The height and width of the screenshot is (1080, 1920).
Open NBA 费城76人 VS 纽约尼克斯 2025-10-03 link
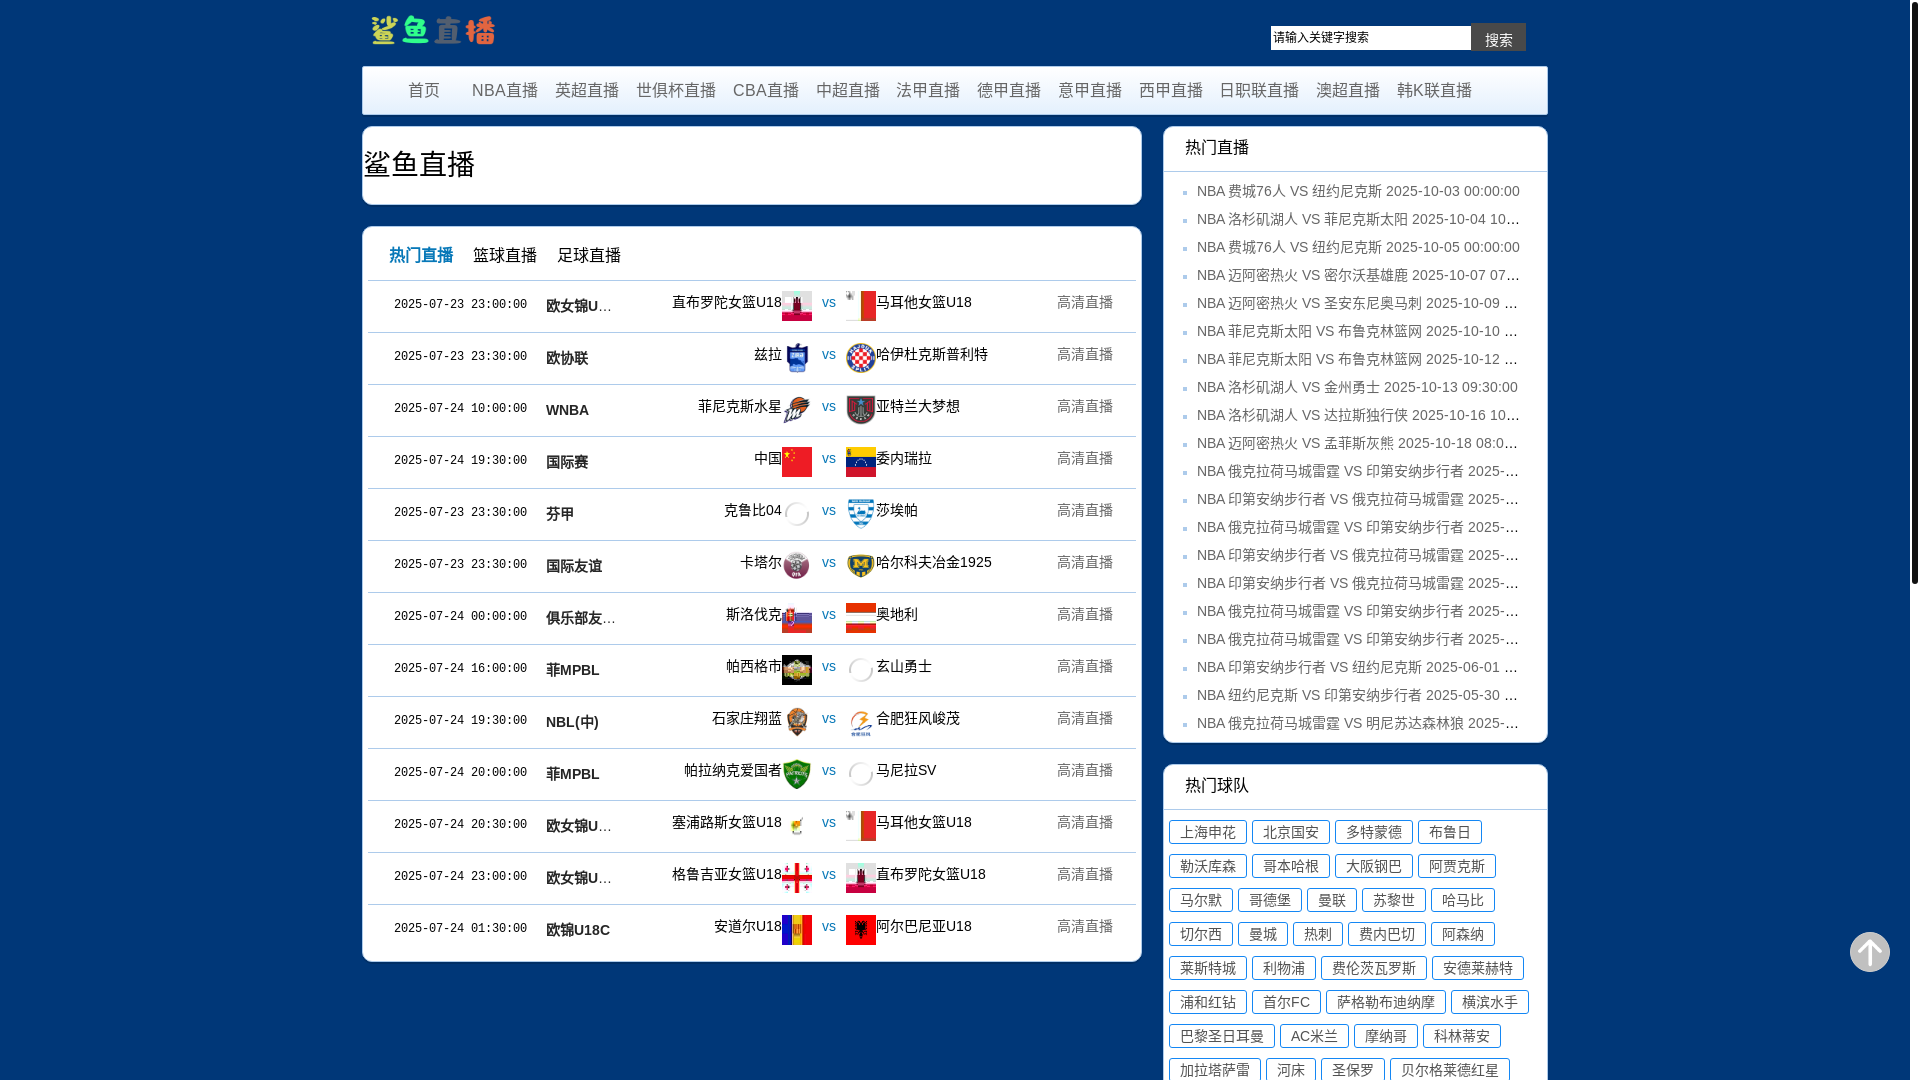tap(1358, 191)
